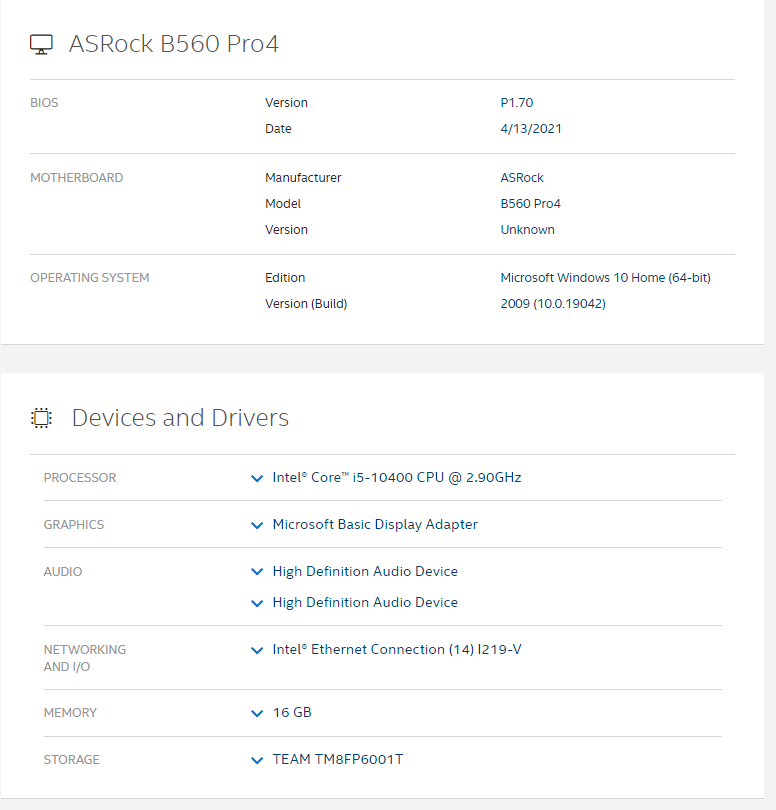Click the 16 GB memory value
This screenshot has height=810, width=776.
coord(292,712)
